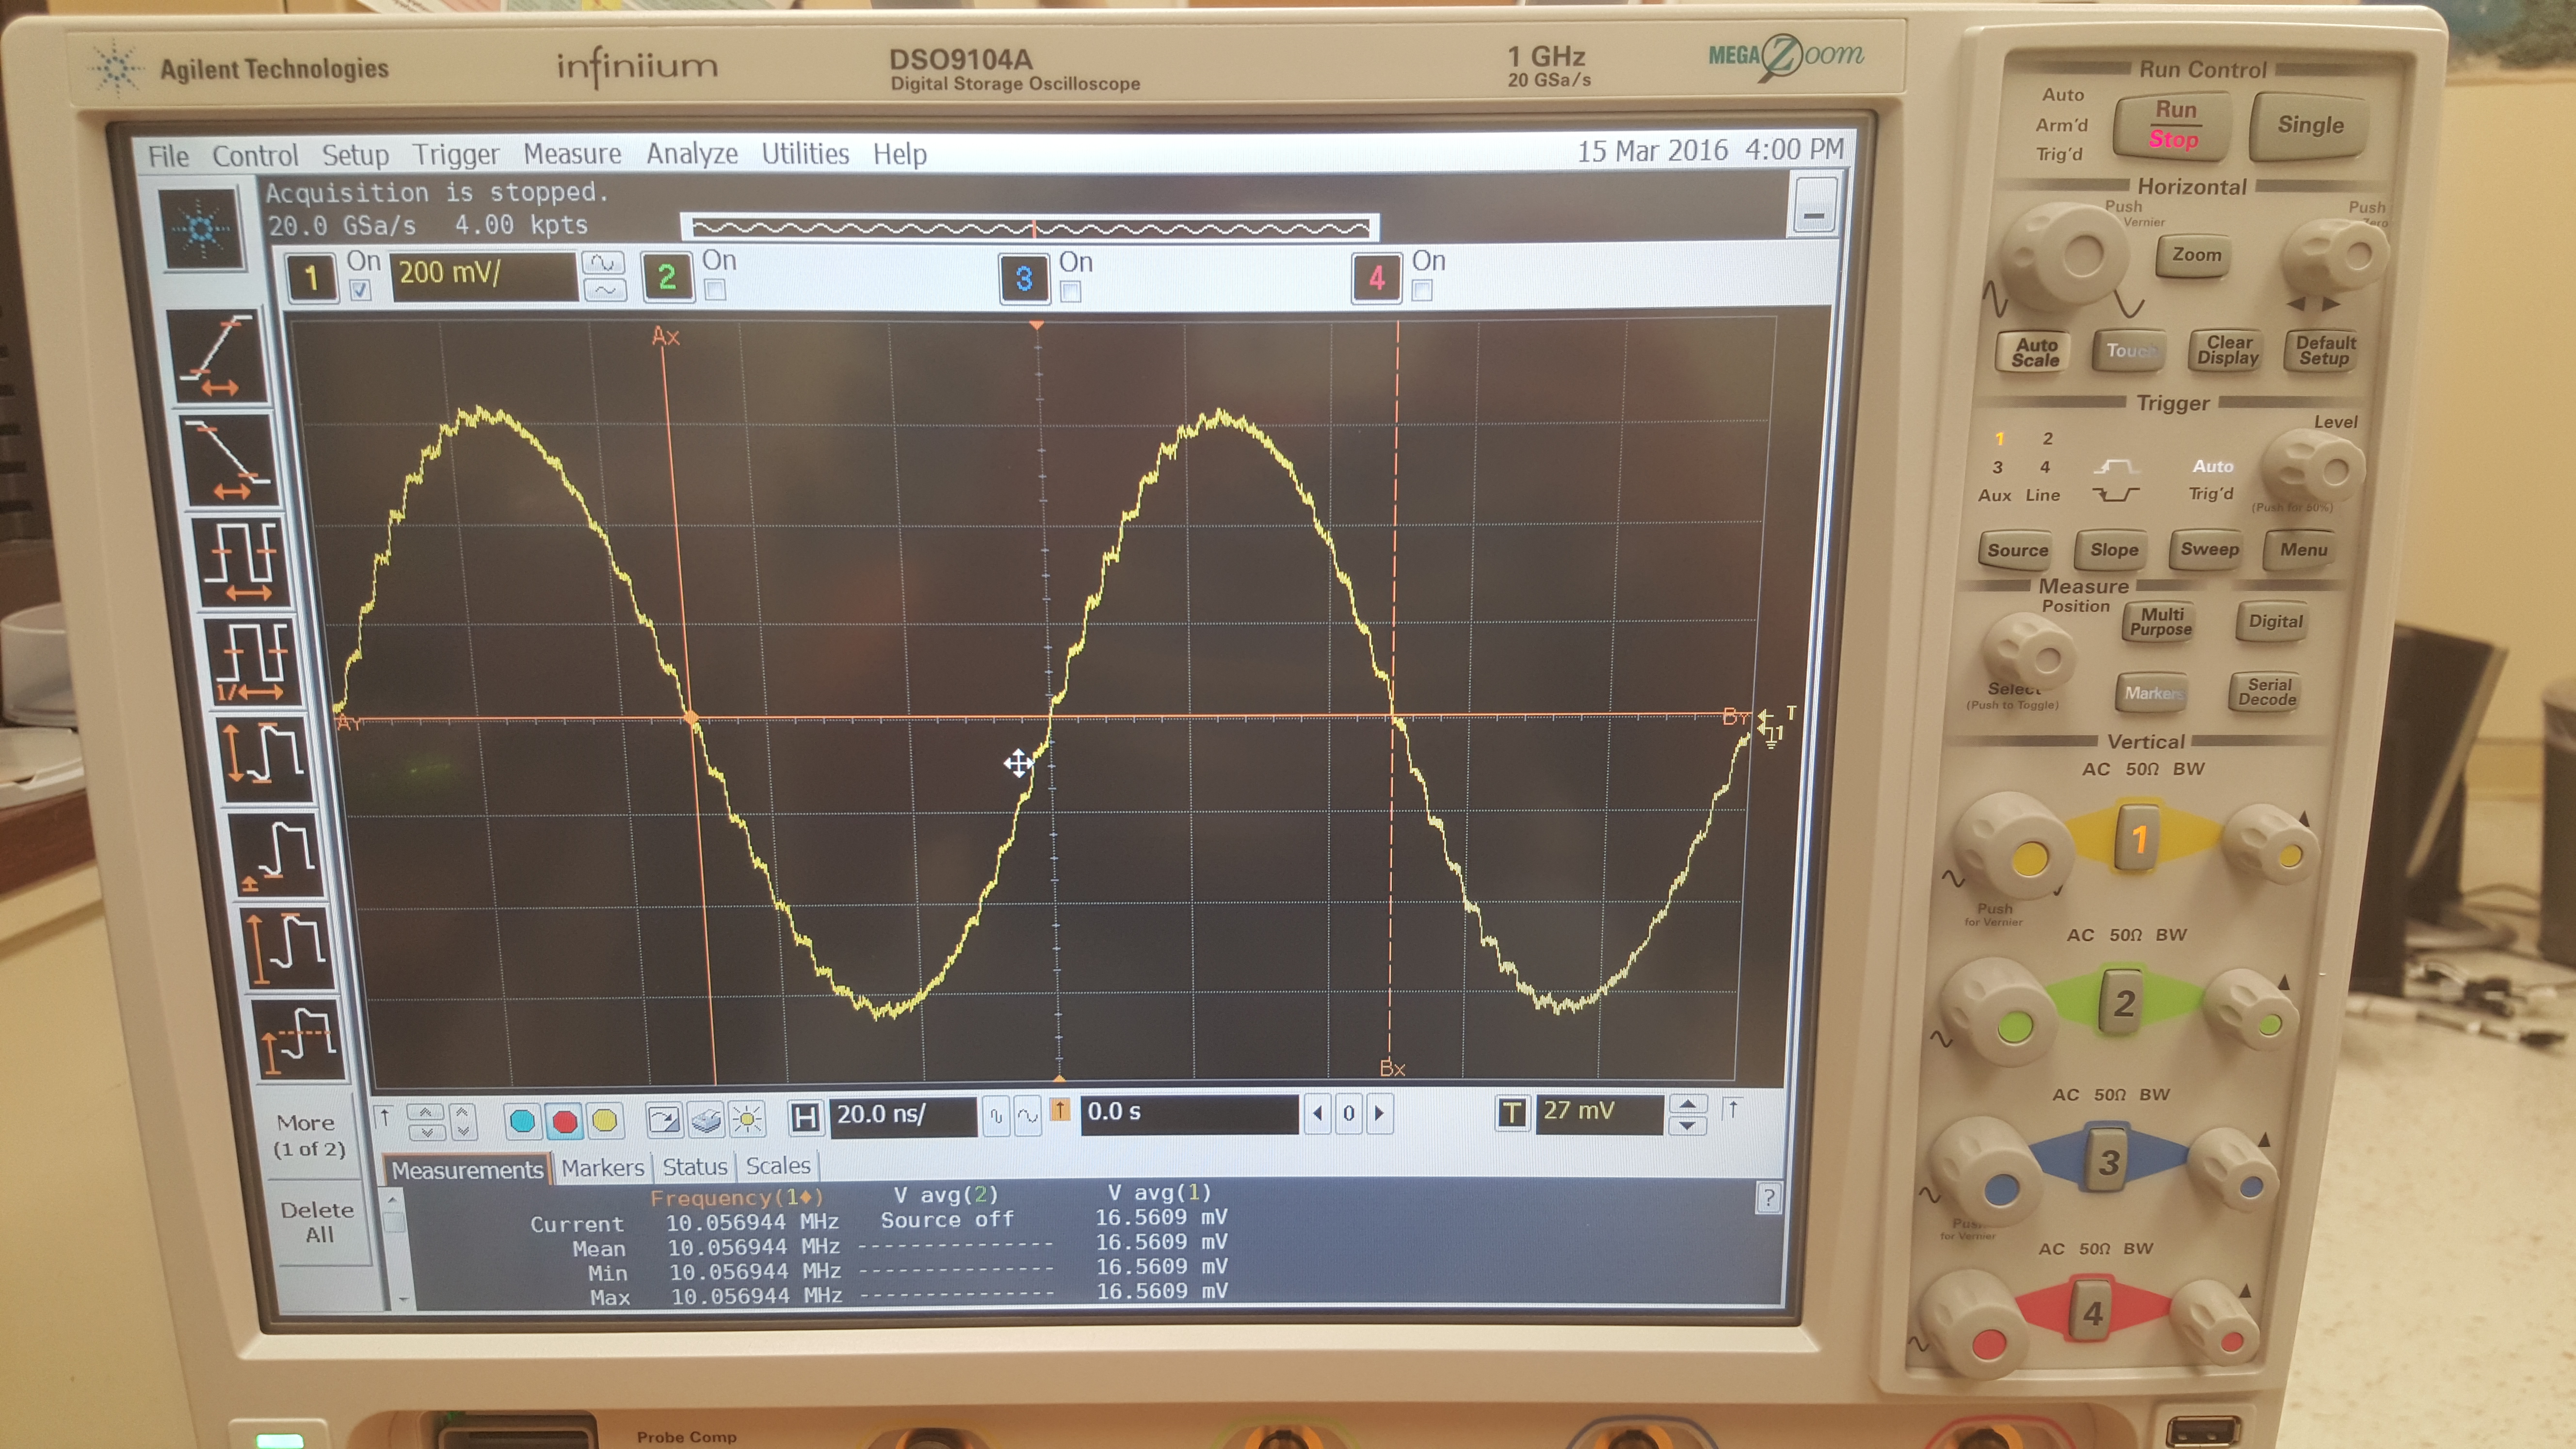The width and height of the screenshot is (2576, 1449).
Task: Click the small down chevron offset button
Action: click(427, 1132)
